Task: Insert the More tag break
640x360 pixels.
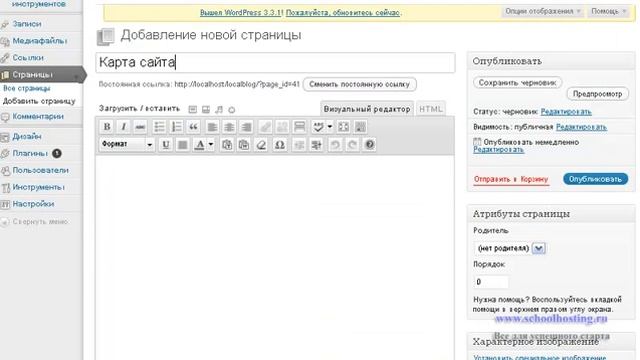Action: 300,127
